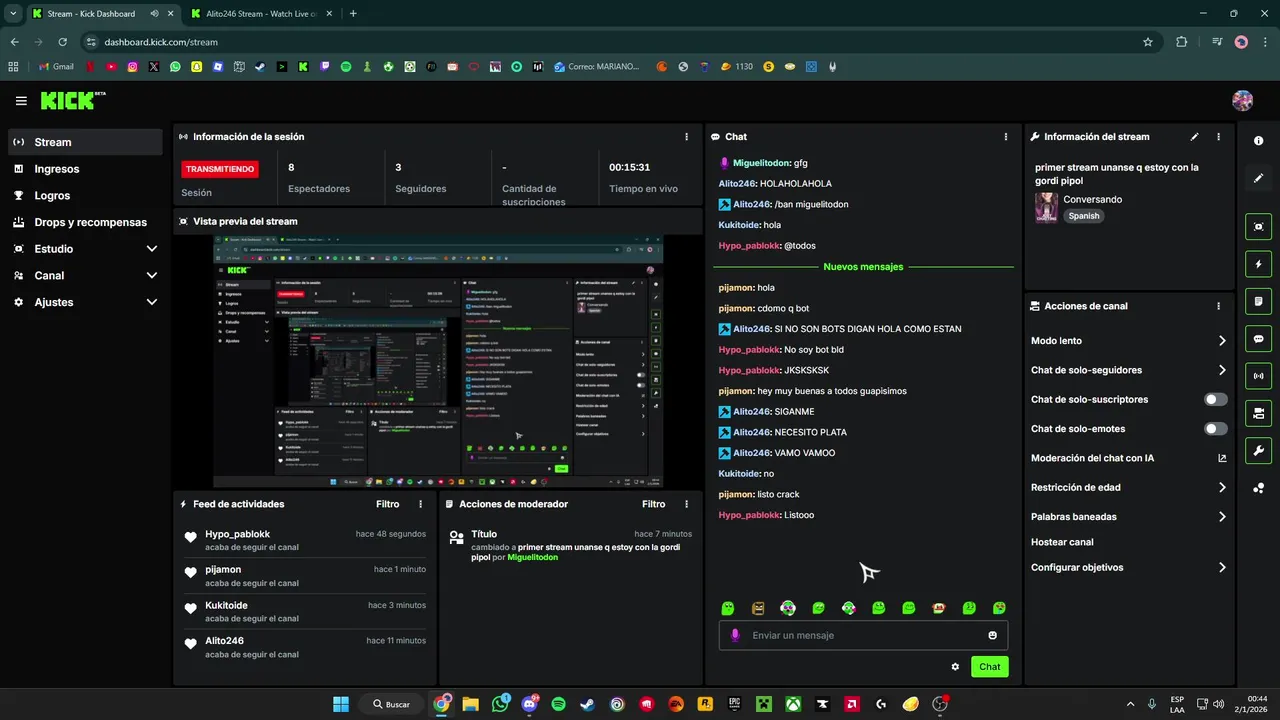Open the chat settings gear icon

(x=955, y=667)
